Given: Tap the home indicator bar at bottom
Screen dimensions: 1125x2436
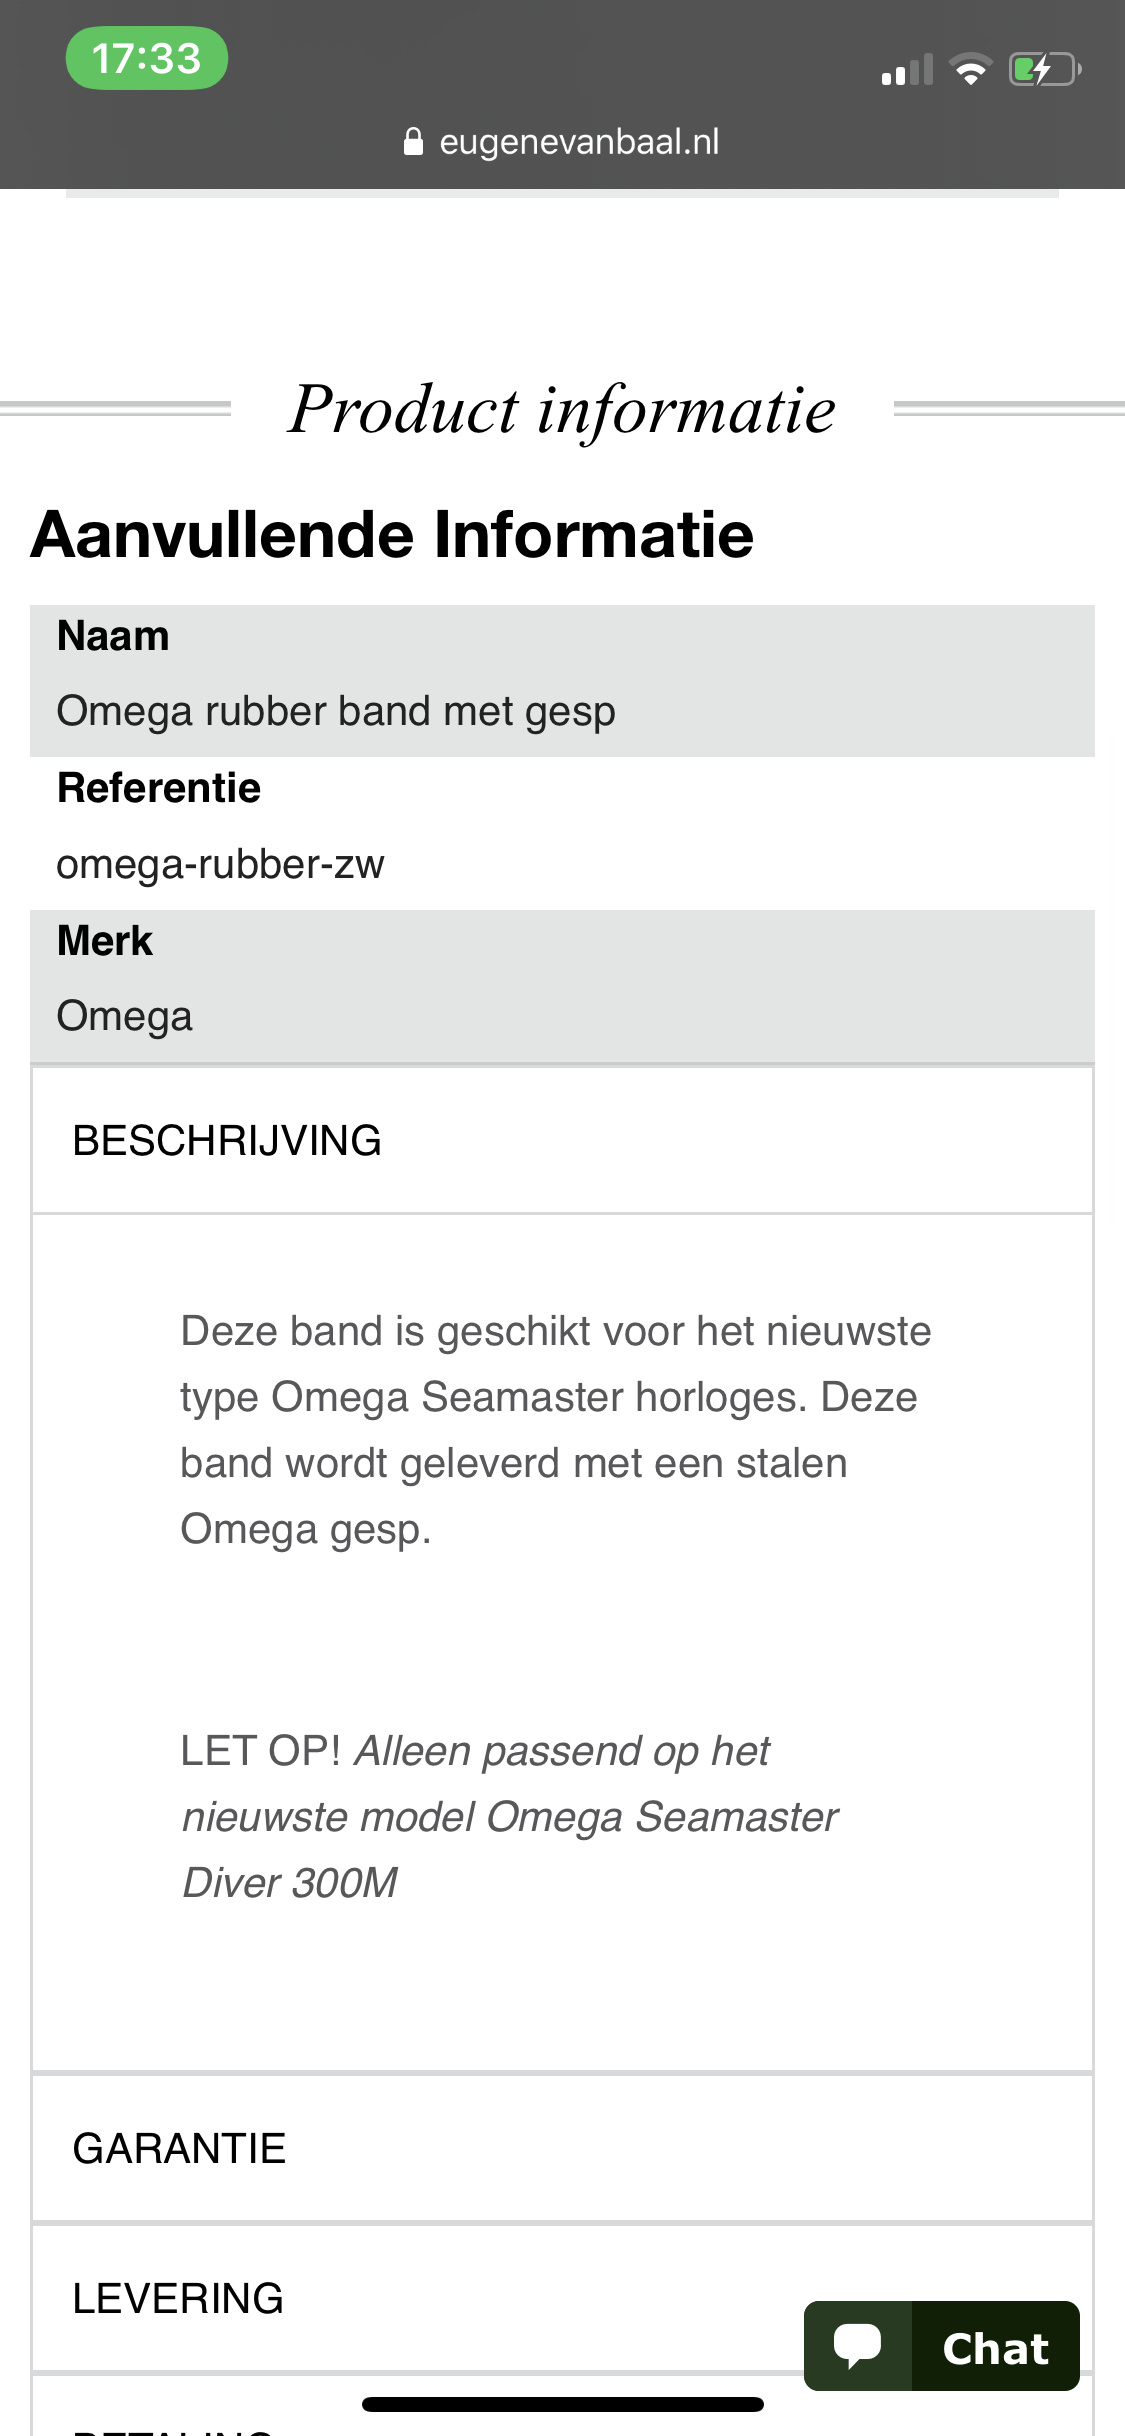Looking at the screenshot, I should [562, 2404].
